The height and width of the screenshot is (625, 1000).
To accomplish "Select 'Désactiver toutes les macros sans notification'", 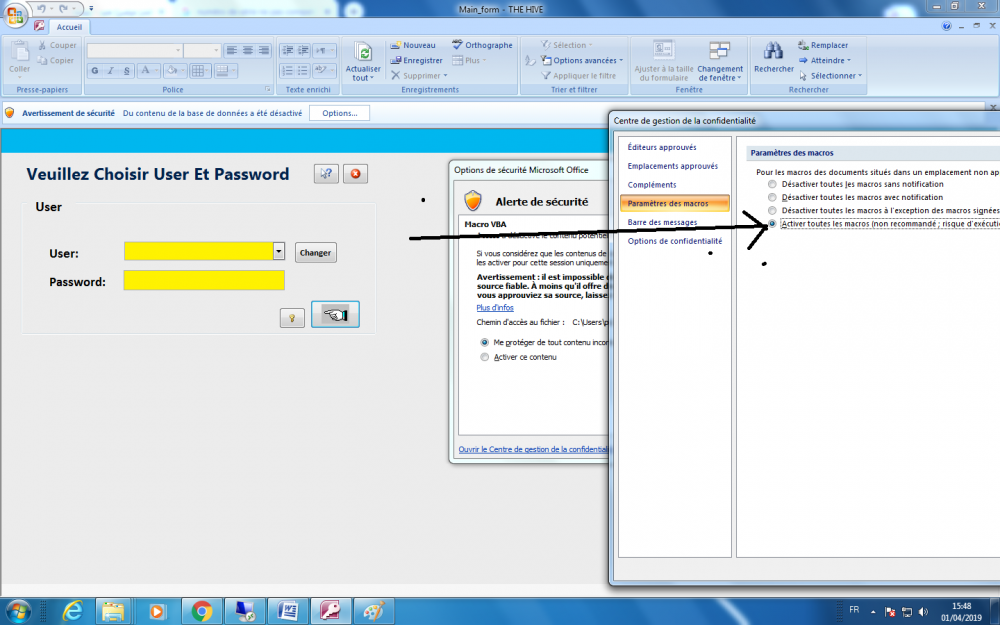I will [x=772, y=184].
